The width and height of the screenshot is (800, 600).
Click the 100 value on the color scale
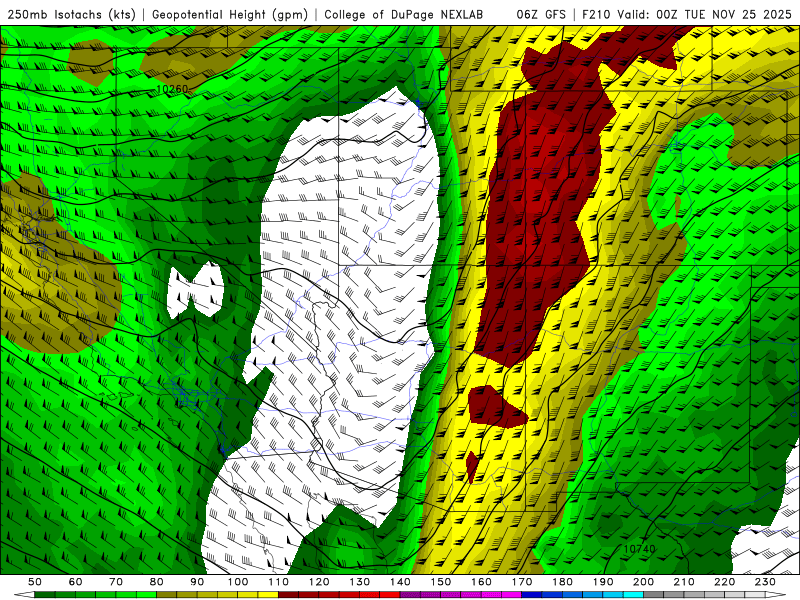[238, 582]
